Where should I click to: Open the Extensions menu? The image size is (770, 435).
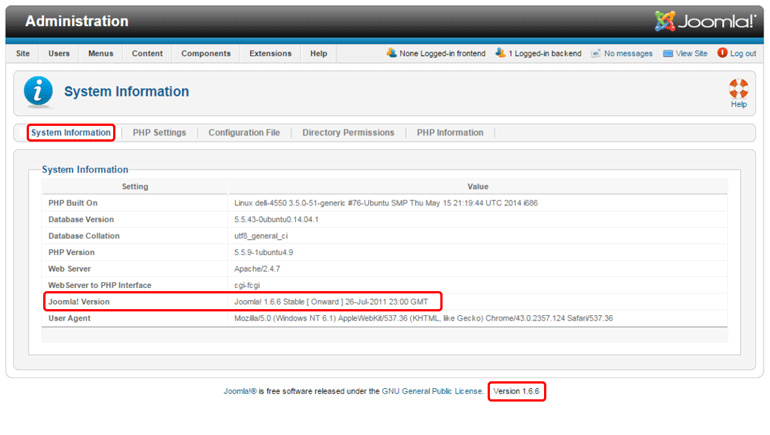270,53
